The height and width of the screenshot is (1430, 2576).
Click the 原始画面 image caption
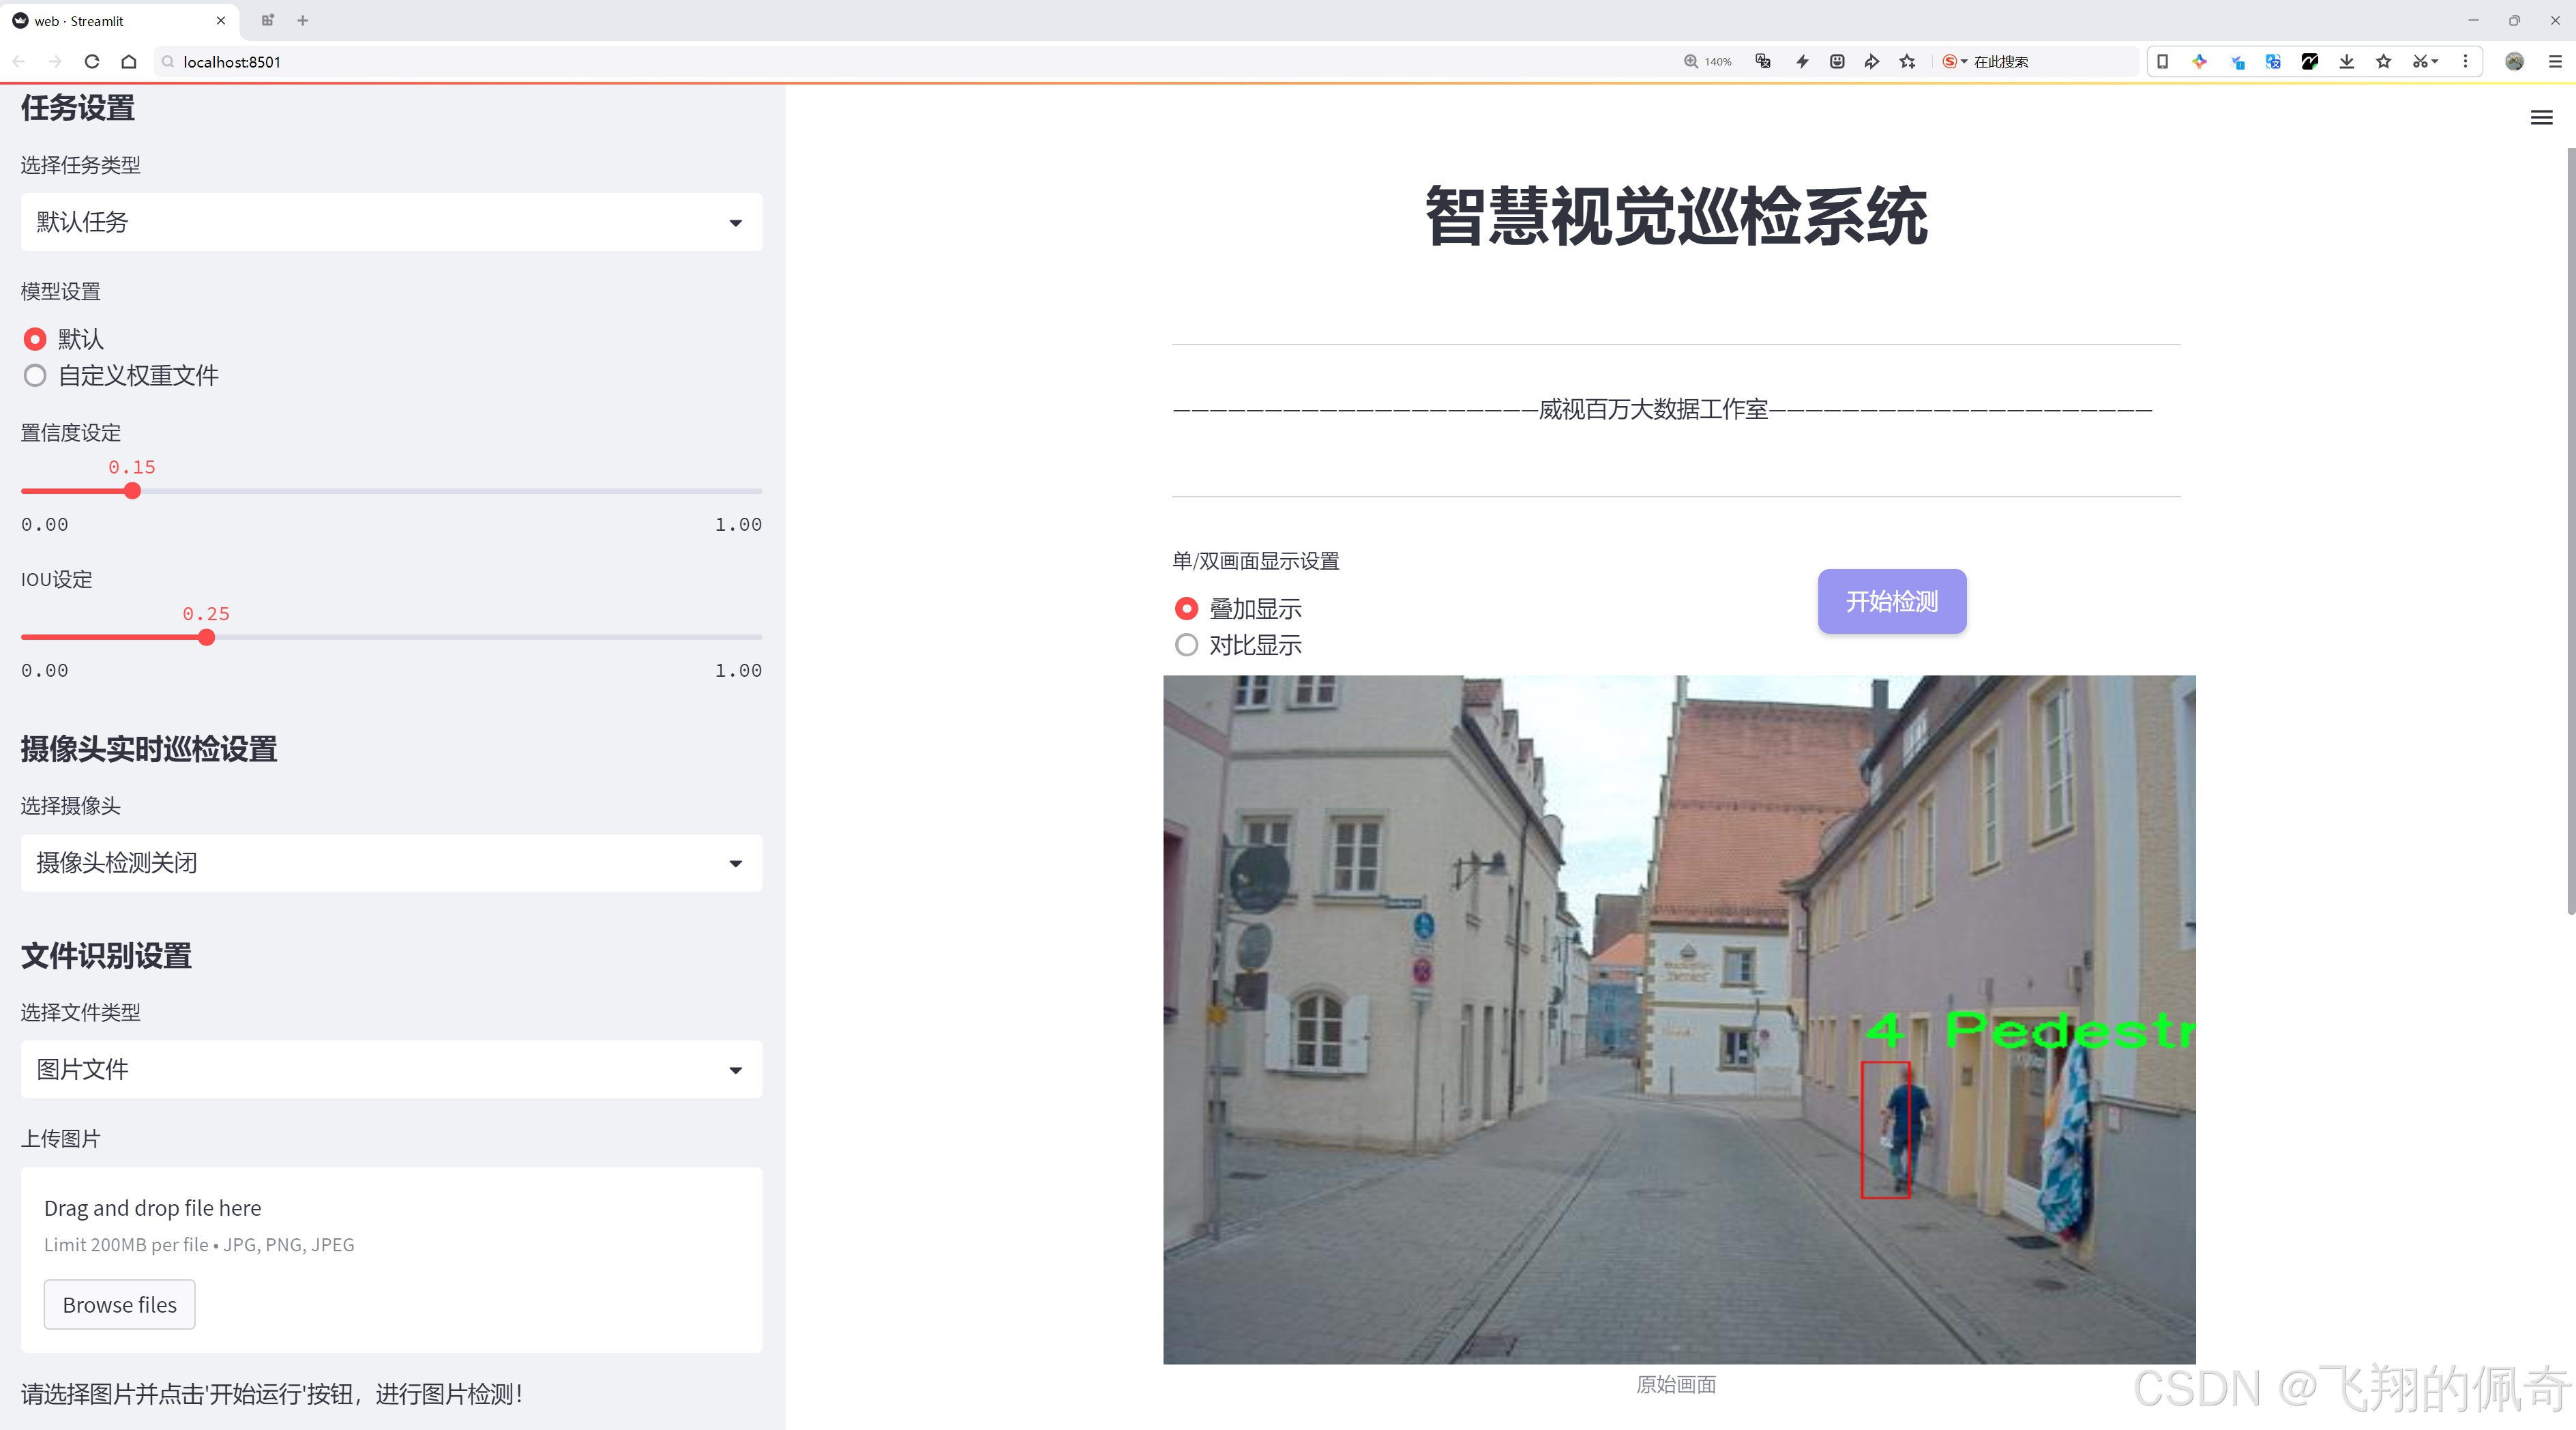pyautogui.click(x=1675, y=1384)
